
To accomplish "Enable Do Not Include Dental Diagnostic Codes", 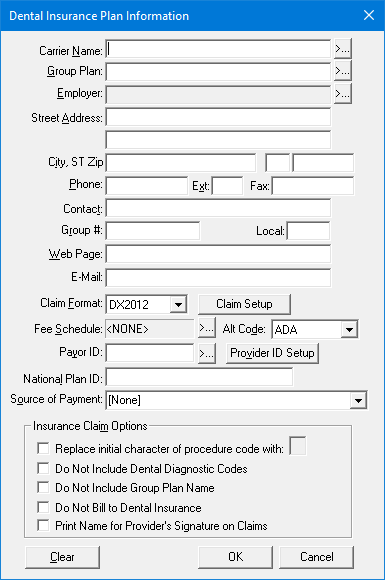I will pos(43,468).
